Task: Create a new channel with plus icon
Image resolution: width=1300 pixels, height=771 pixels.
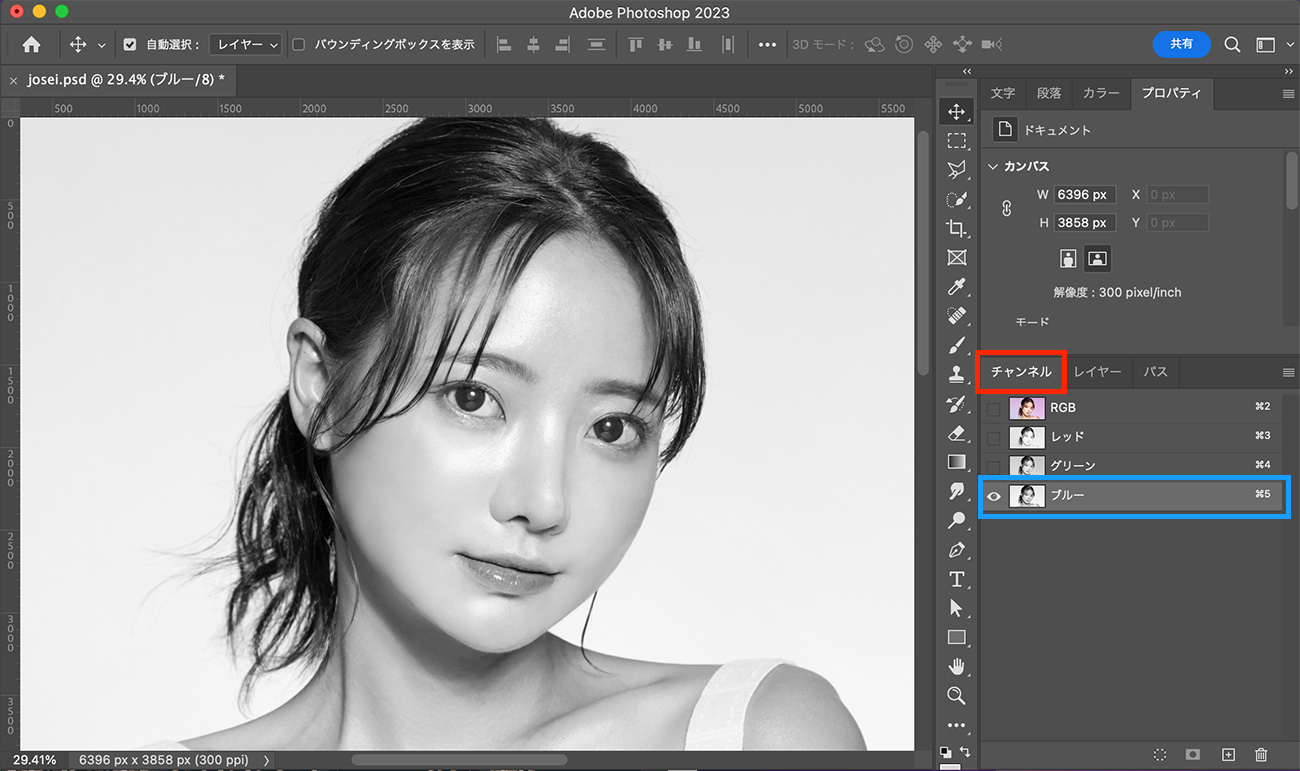Action: [1229, 755]
